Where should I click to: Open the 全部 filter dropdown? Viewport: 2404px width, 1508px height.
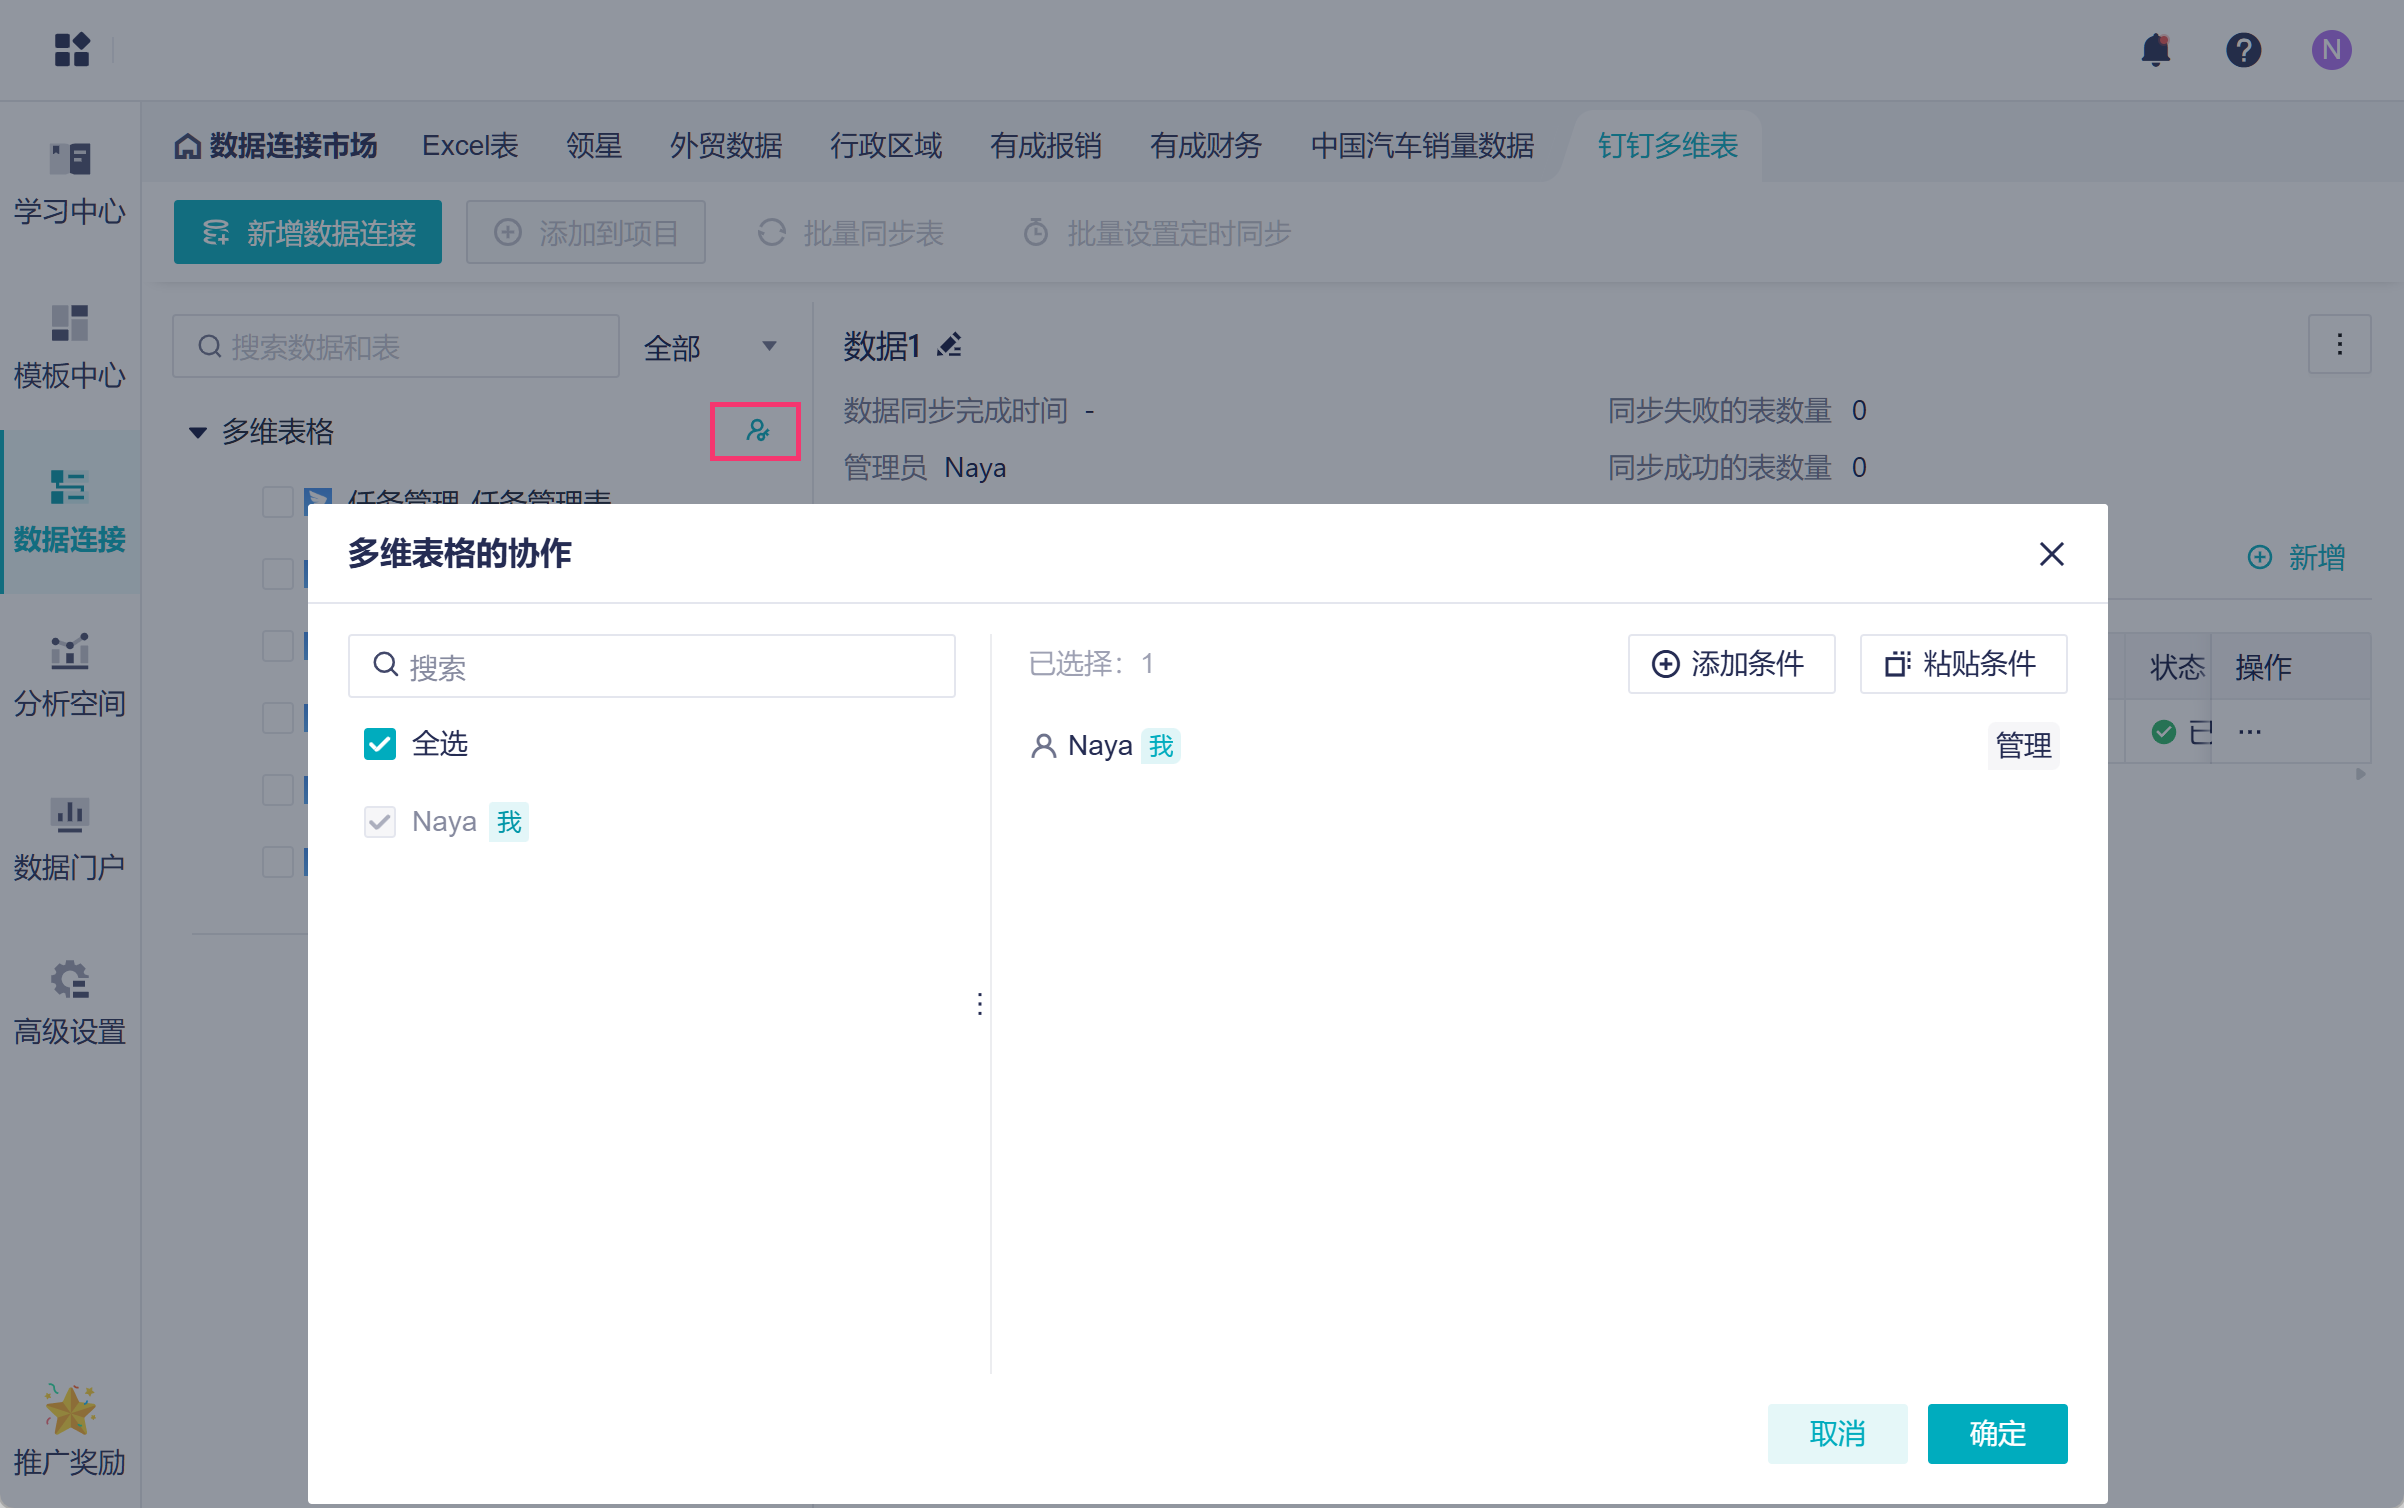710,347
